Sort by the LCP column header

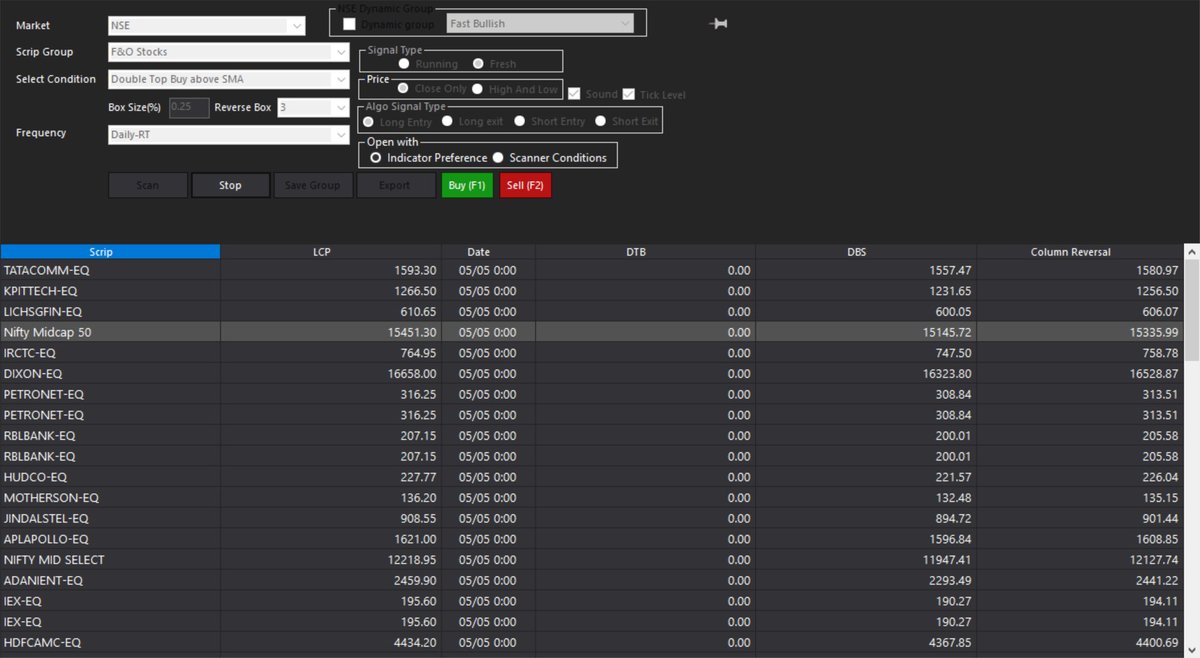[x=331, y=252]
